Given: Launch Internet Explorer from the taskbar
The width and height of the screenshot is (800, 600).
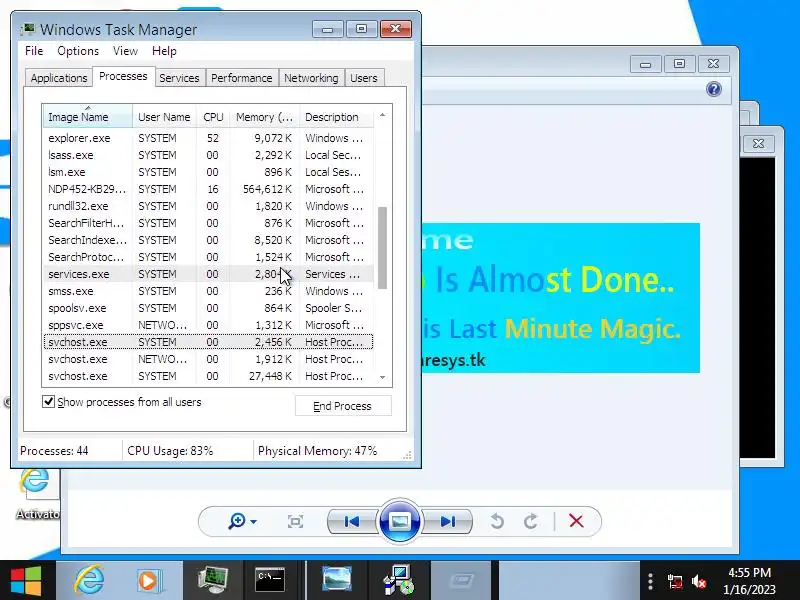Looking at the screenshot, I should [90, 580].
